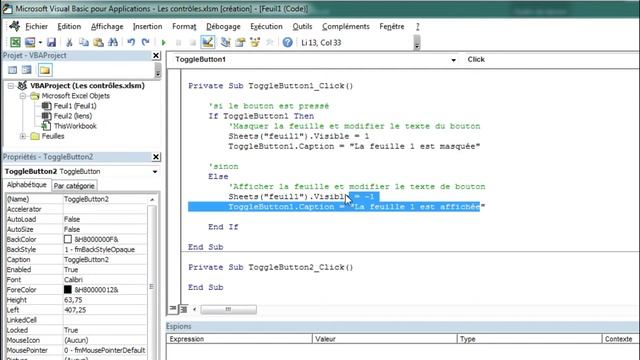Select ThisWorkbook in the project tree
The height and width of the screenshot is (360, 640).
click(x=75, y=126)
